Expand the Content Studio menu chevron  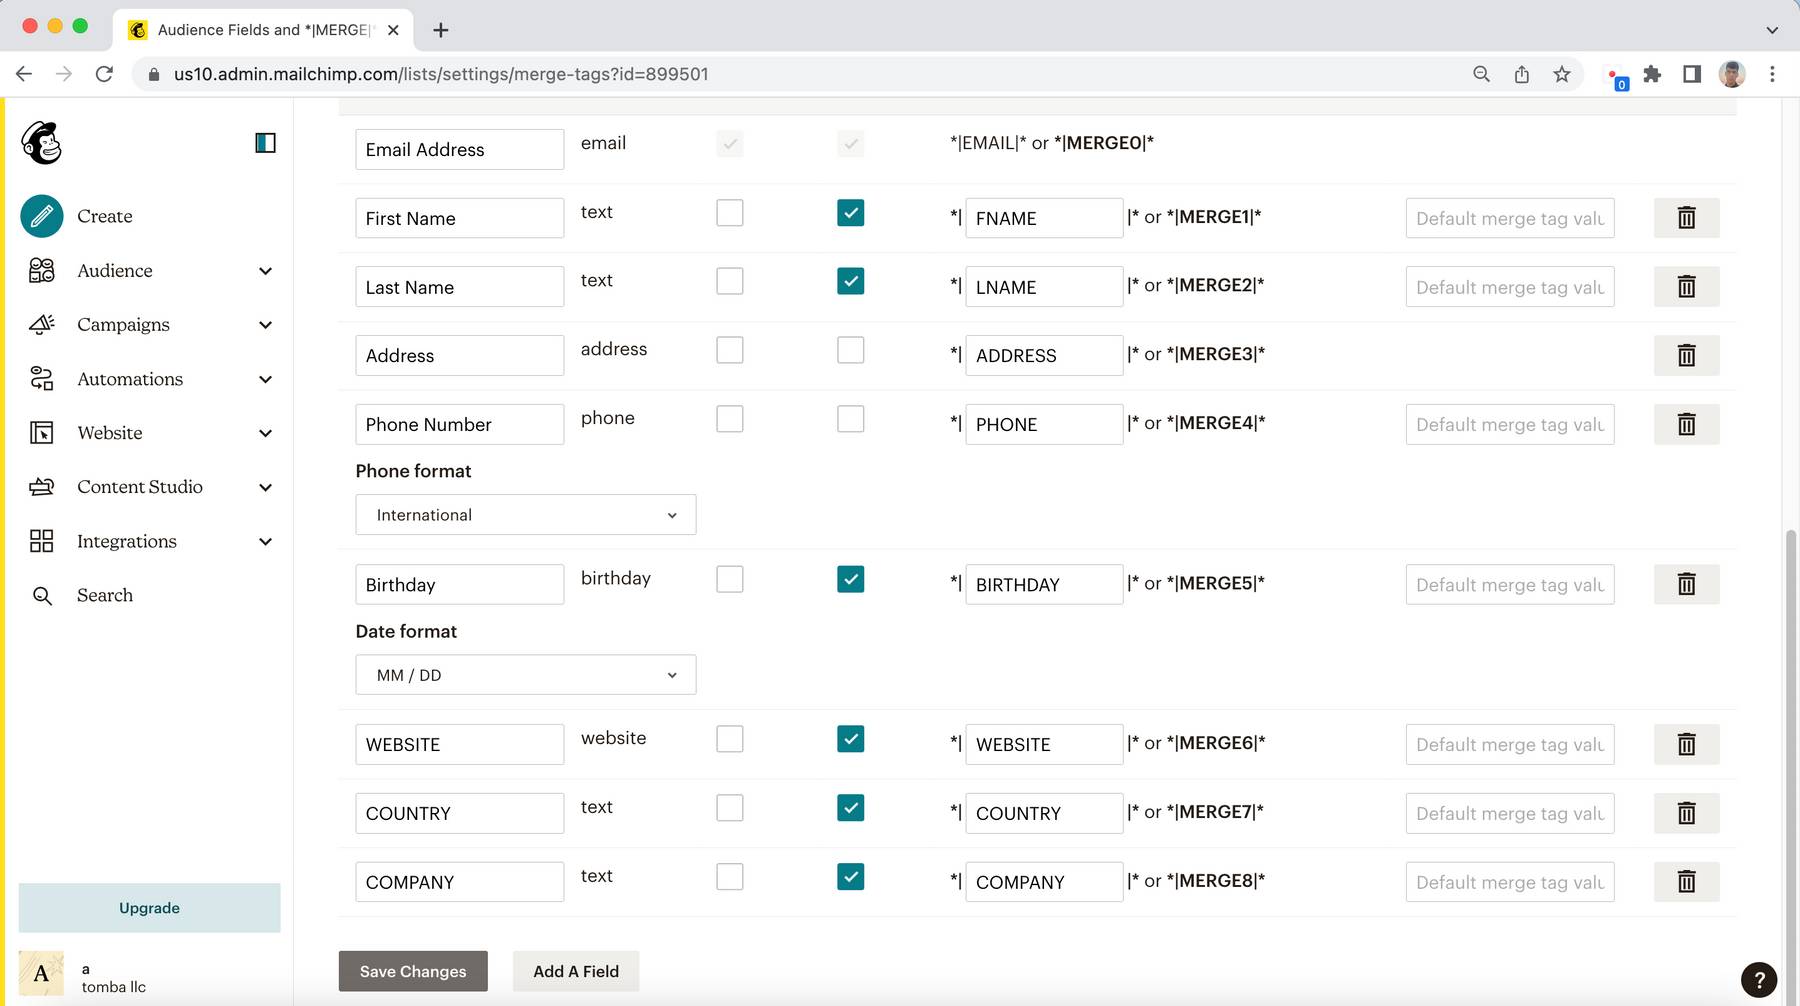[x=265, y=487]
